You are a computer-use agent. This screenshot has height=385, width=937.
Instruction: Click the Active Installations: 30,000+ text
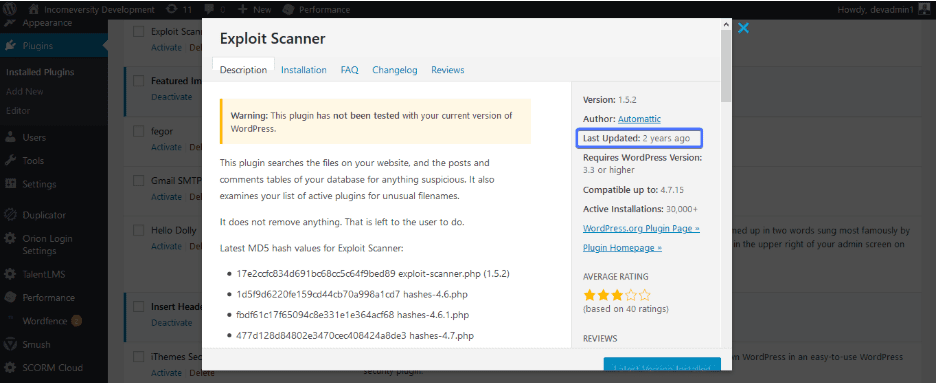[640, 209]
